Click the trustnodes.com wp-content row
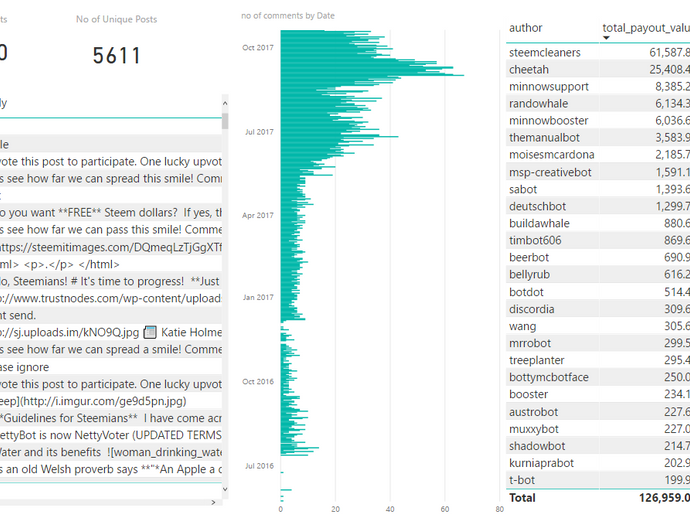The width and height of the screenshot is (690, 518). point(111,298)
